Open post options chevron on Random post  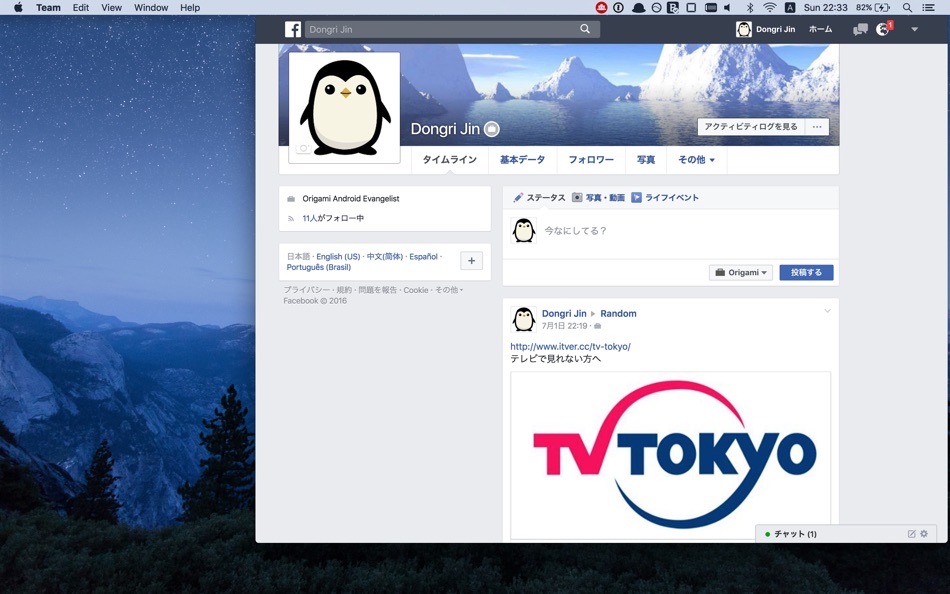tap(827, 311)
